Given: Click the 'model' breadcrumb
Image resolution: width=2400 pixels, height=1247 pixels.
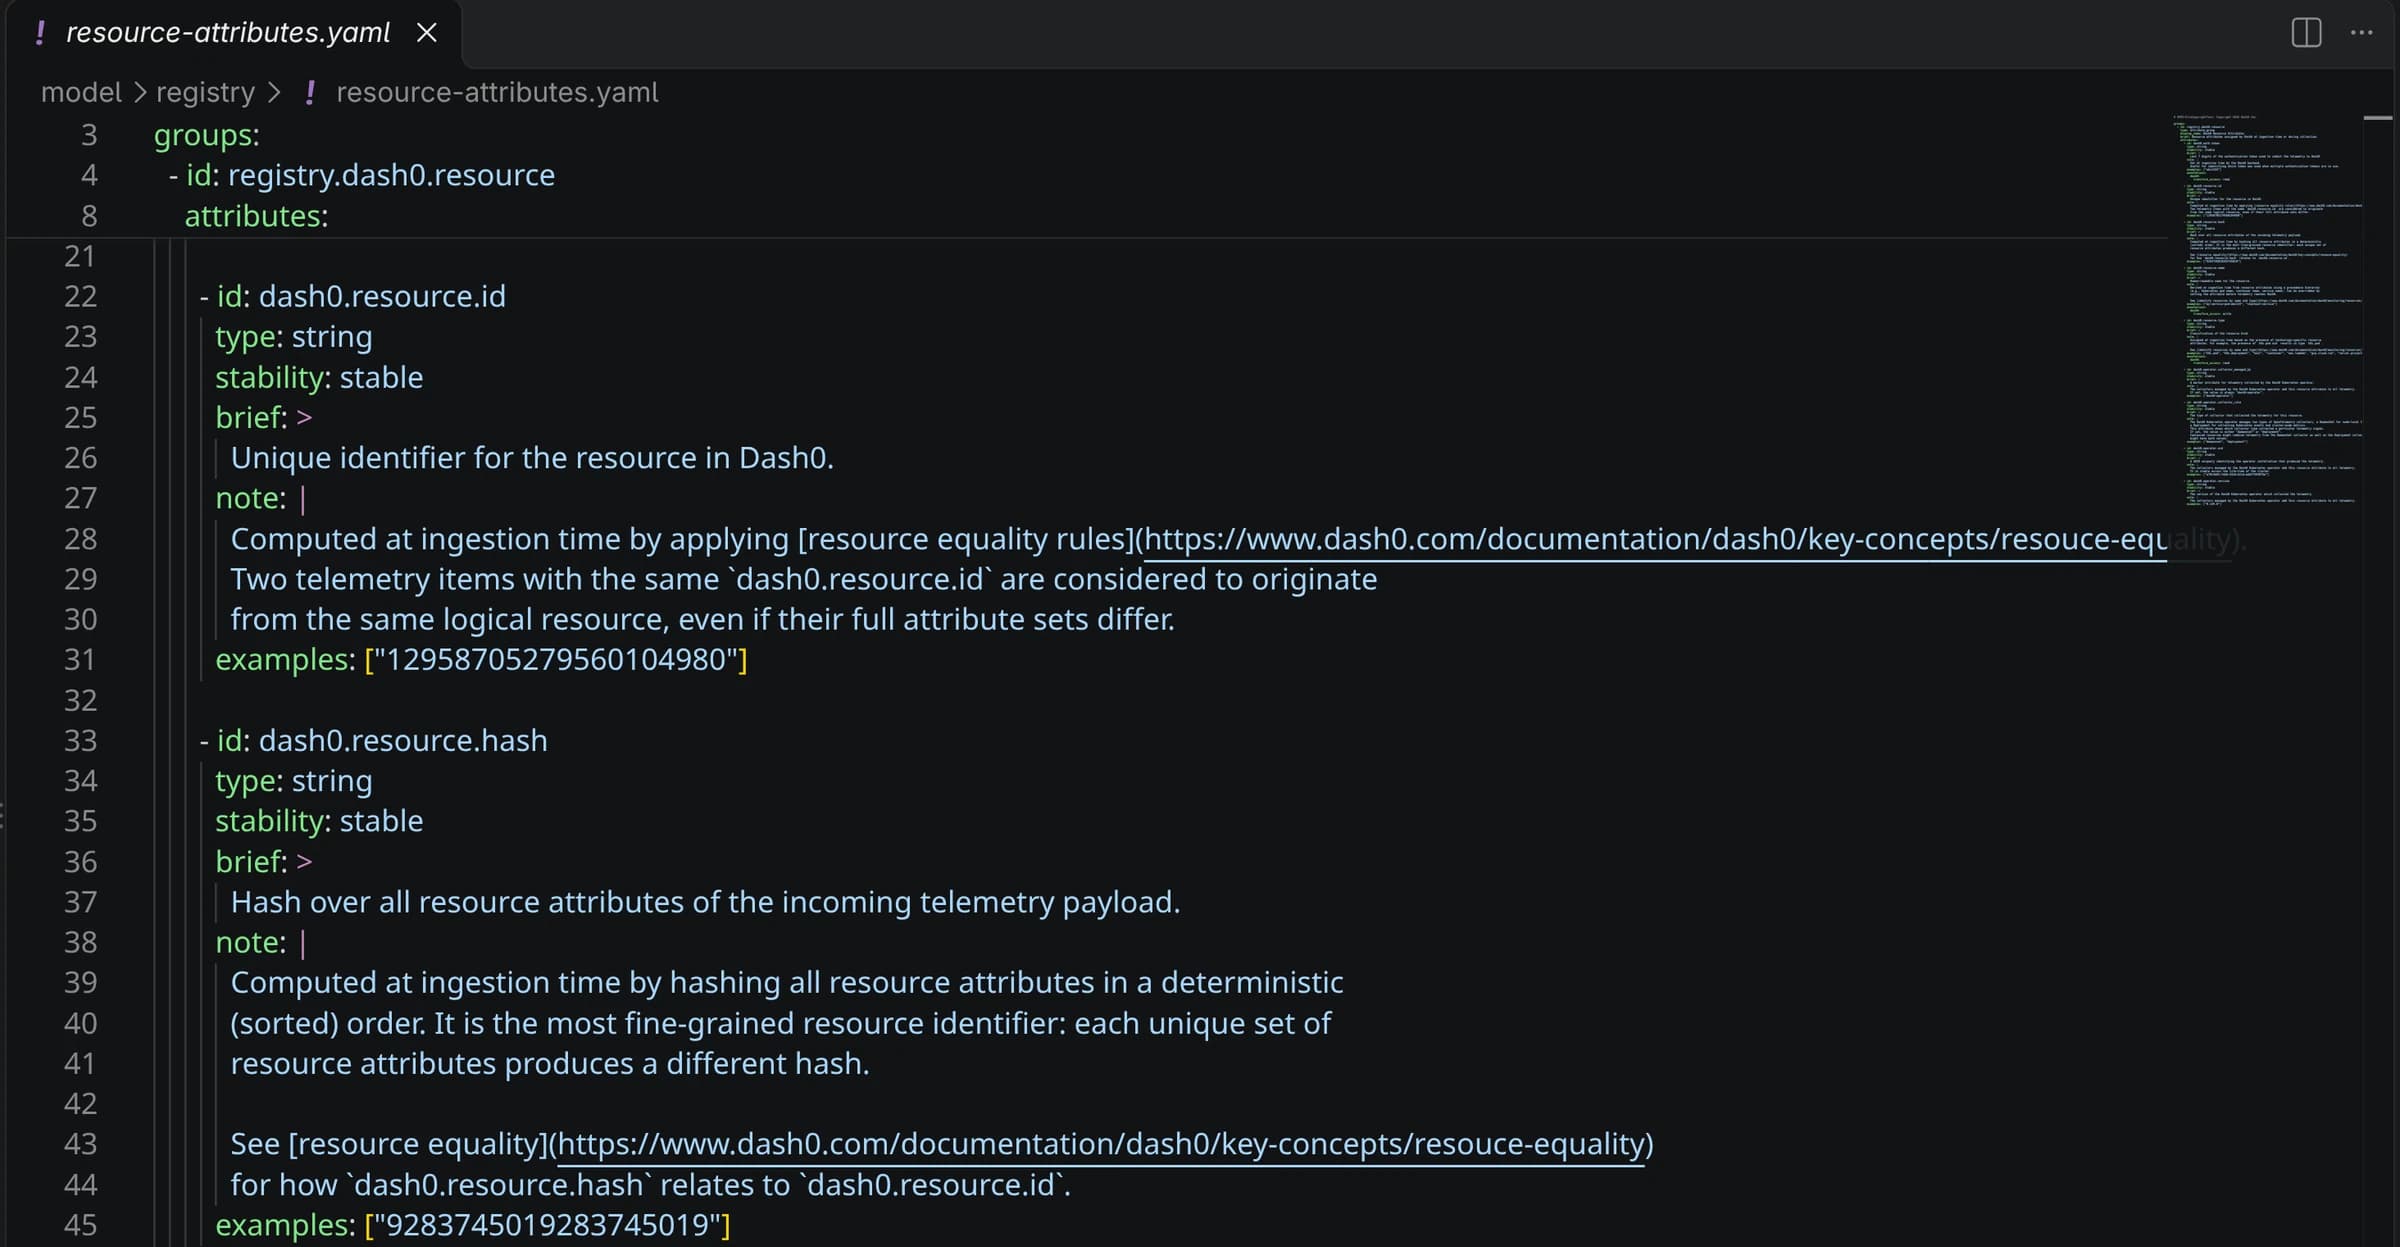Looking at the screenshot, I should tap(81, 92).
